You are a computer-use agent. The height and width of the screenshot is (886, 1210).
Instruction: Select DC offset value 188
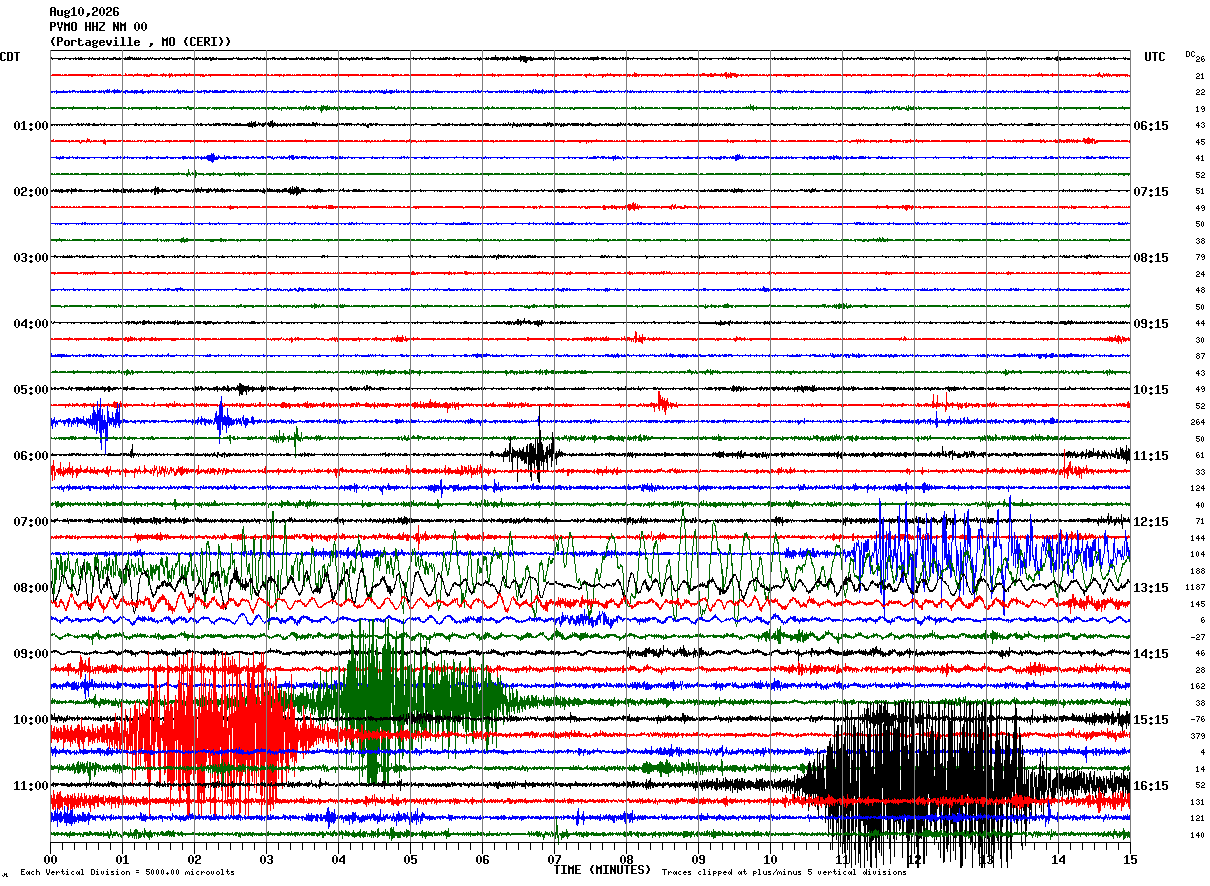tap(1198, 571)
